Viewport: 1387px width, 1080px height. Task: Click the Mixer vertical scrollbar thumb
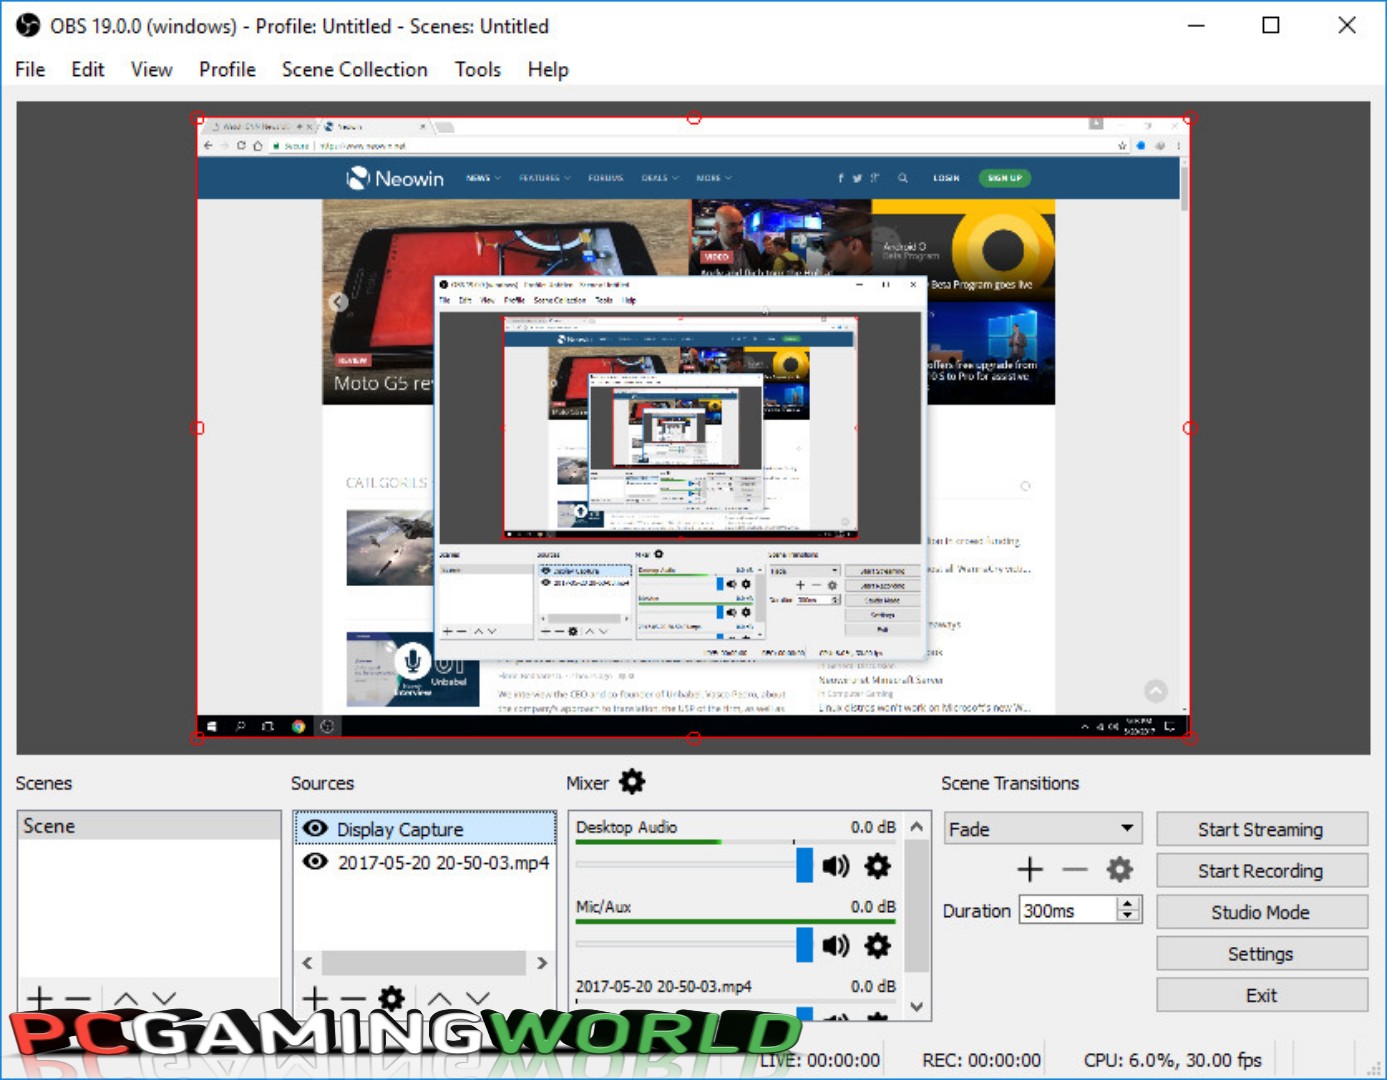tap(916, 906)
